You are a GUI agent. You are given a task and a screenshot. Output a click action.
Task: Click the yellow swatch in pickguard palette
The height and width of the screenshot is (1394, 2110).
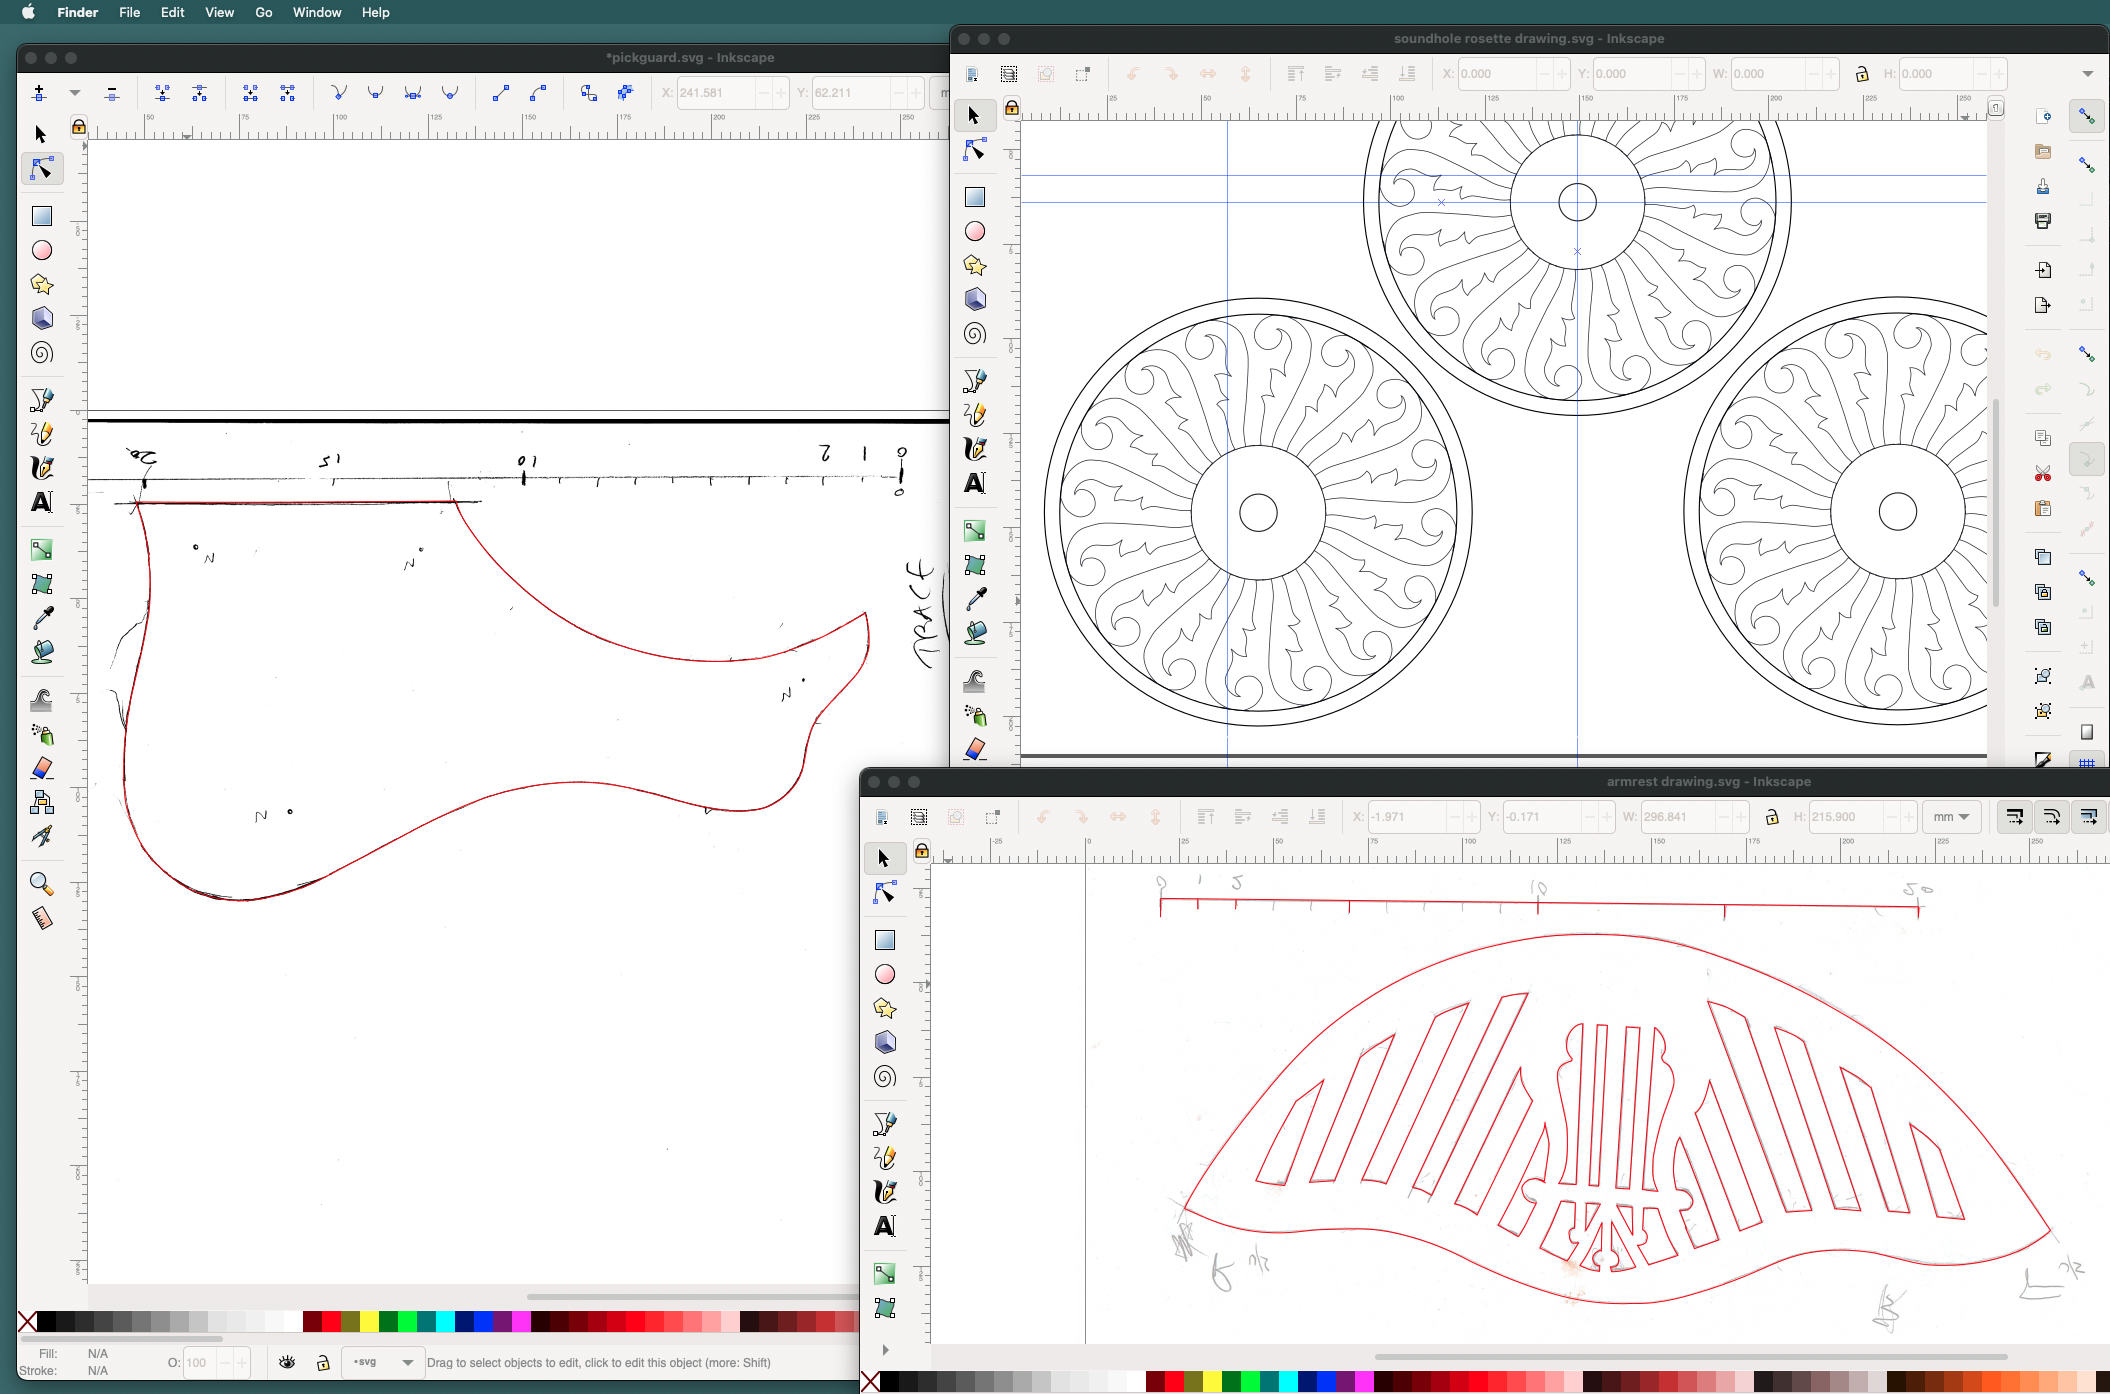pyautogui.click(x=369, y=1322)
